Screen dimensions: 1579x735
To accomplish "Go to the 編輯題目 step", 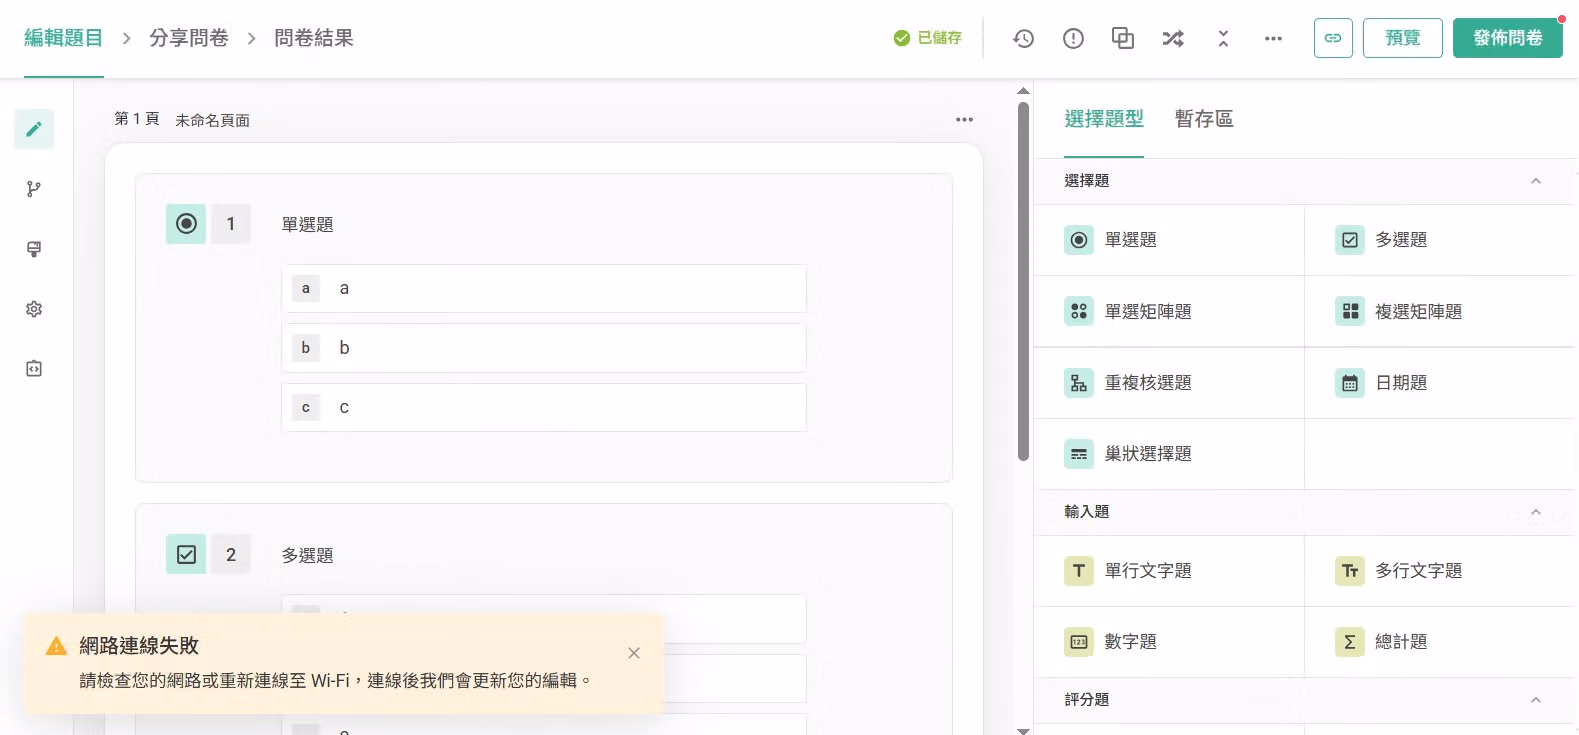I will tap(64, 38).
